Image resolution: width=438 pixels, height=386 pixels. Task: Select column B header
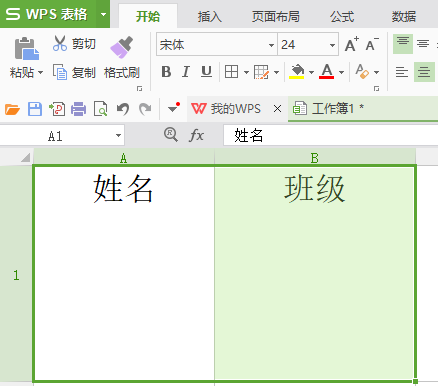(315, 158)
